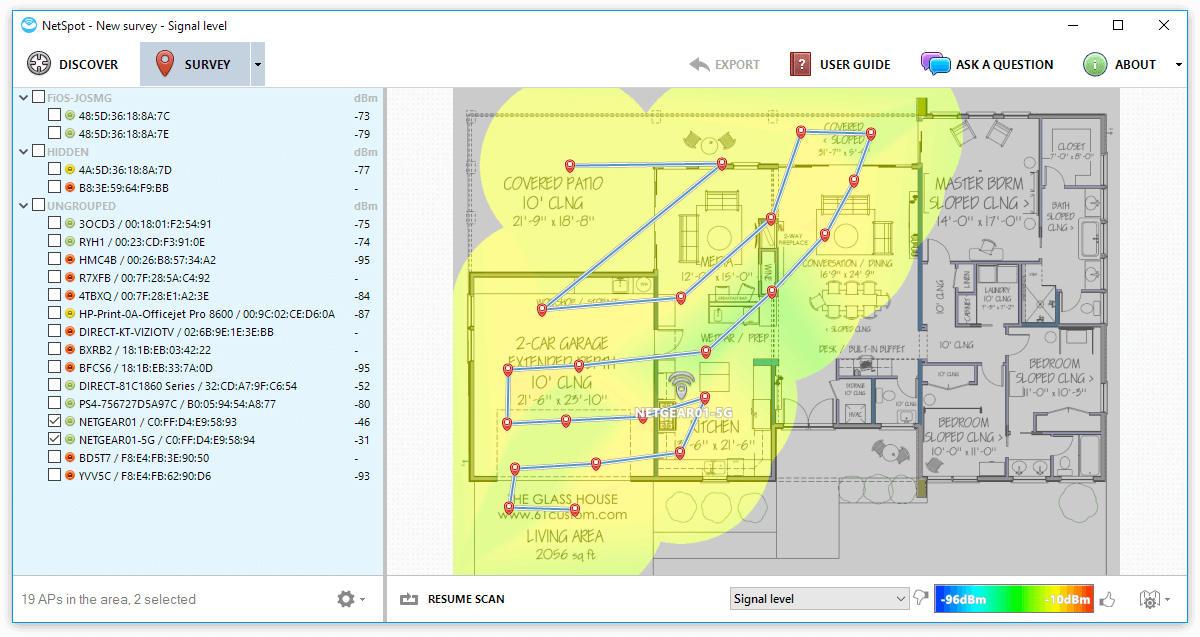Click the thumbs-up strong signal icon

point(1107,599)
